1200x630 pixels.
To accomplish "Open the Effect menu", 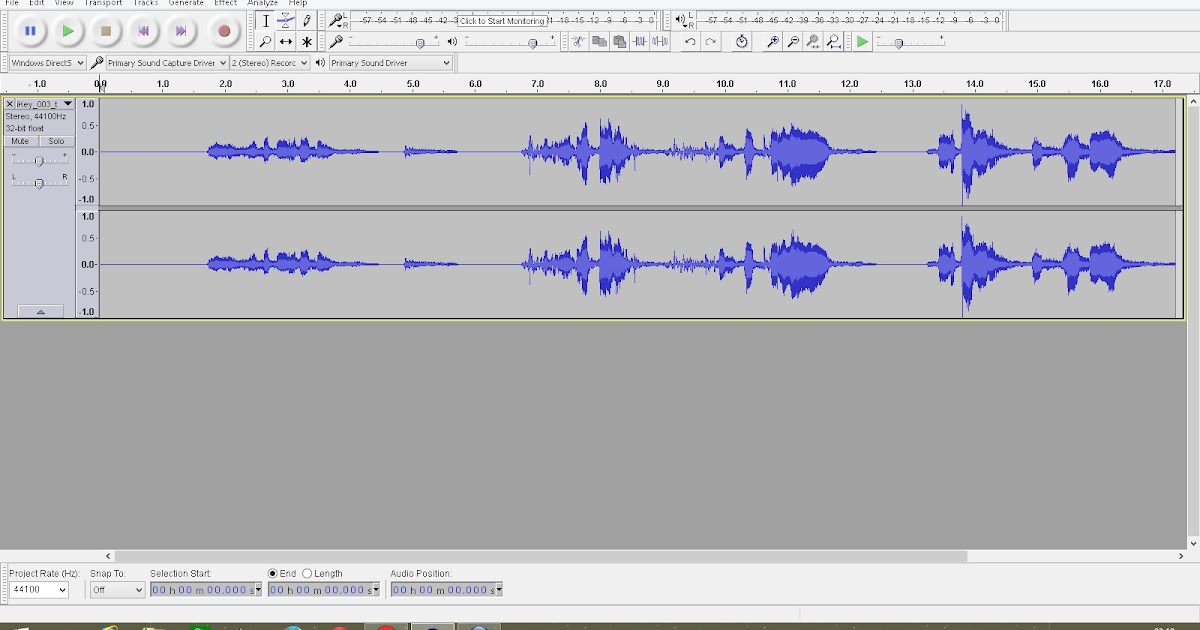I will [225, 3].
